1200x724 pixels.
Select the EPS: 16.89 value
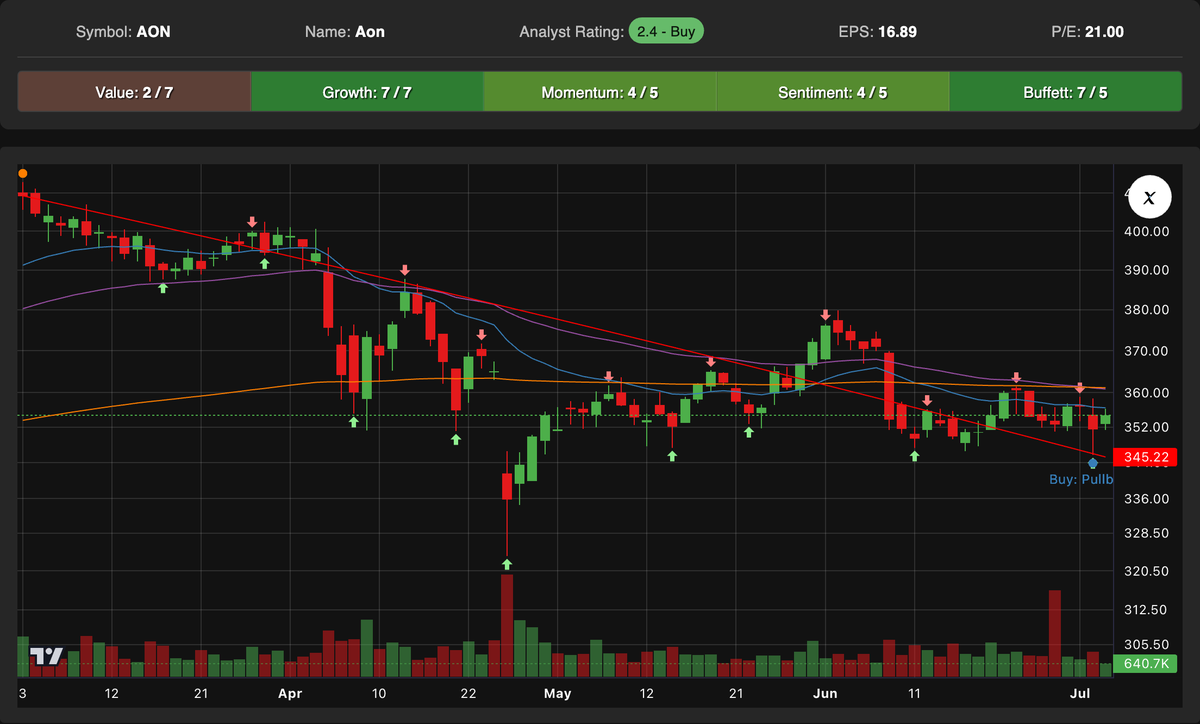878,32
